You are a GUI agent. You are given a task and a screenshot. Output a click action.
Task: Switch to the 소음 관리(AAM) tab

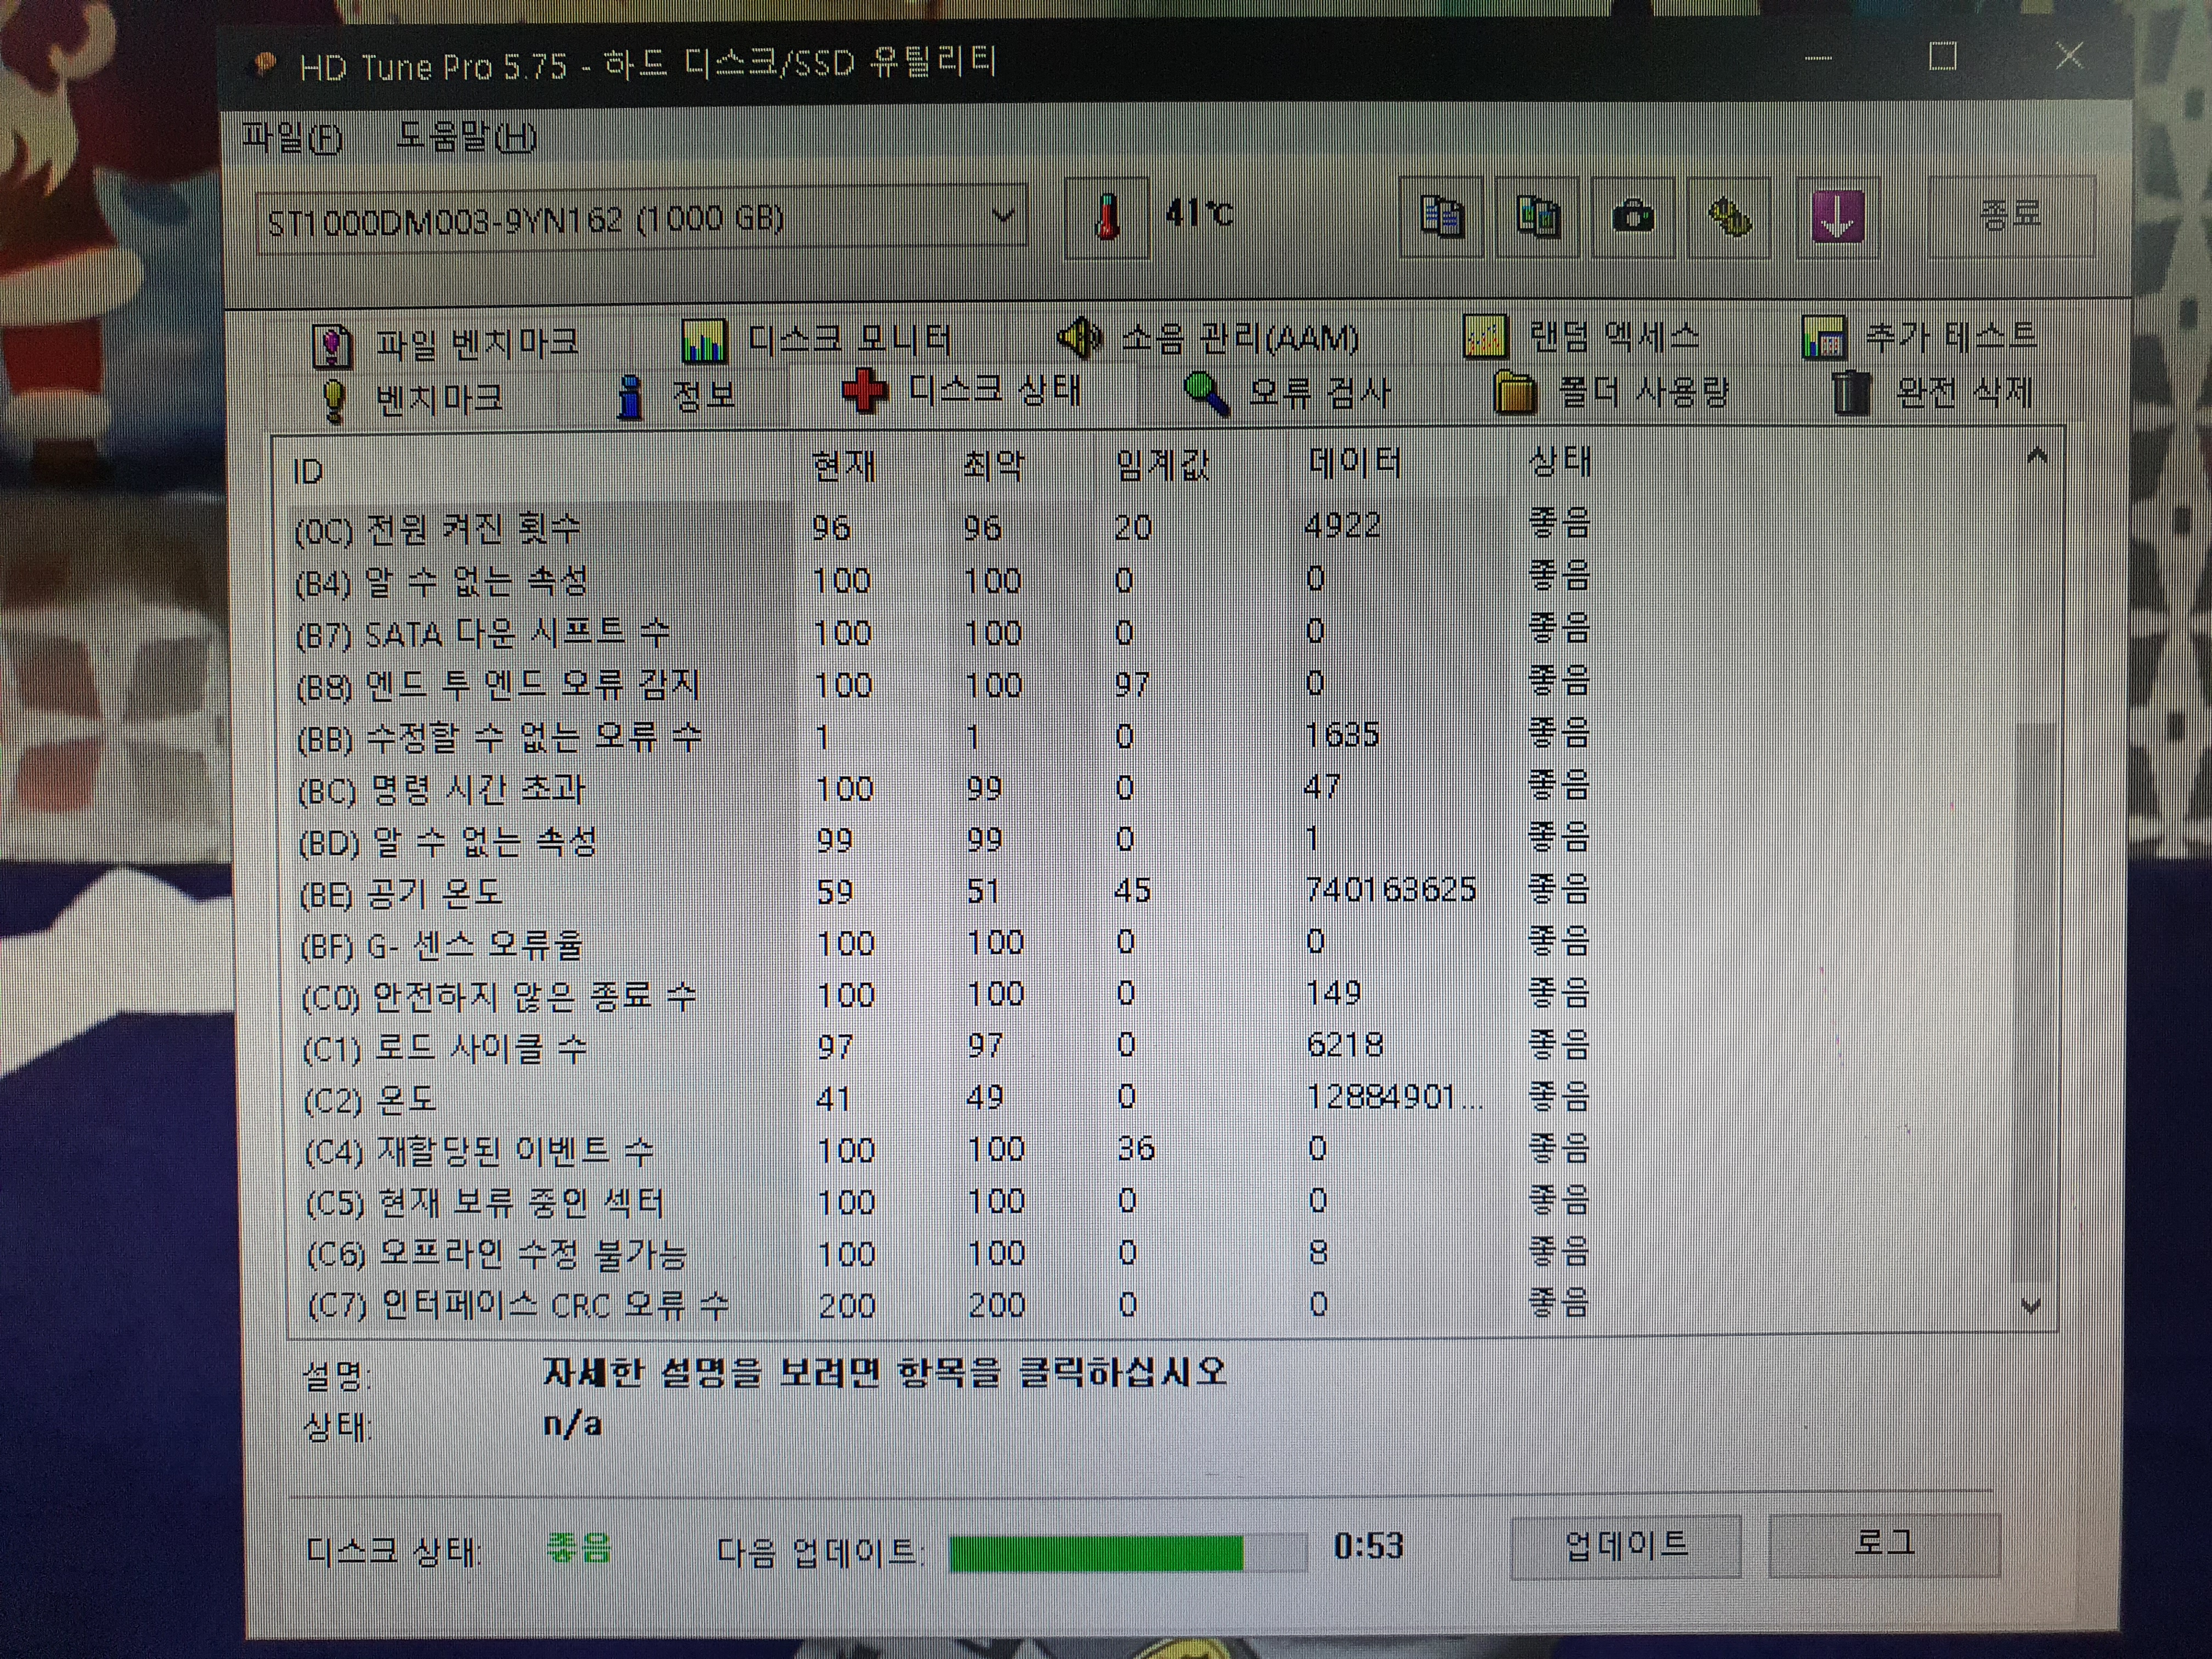tap(1208, 338)
